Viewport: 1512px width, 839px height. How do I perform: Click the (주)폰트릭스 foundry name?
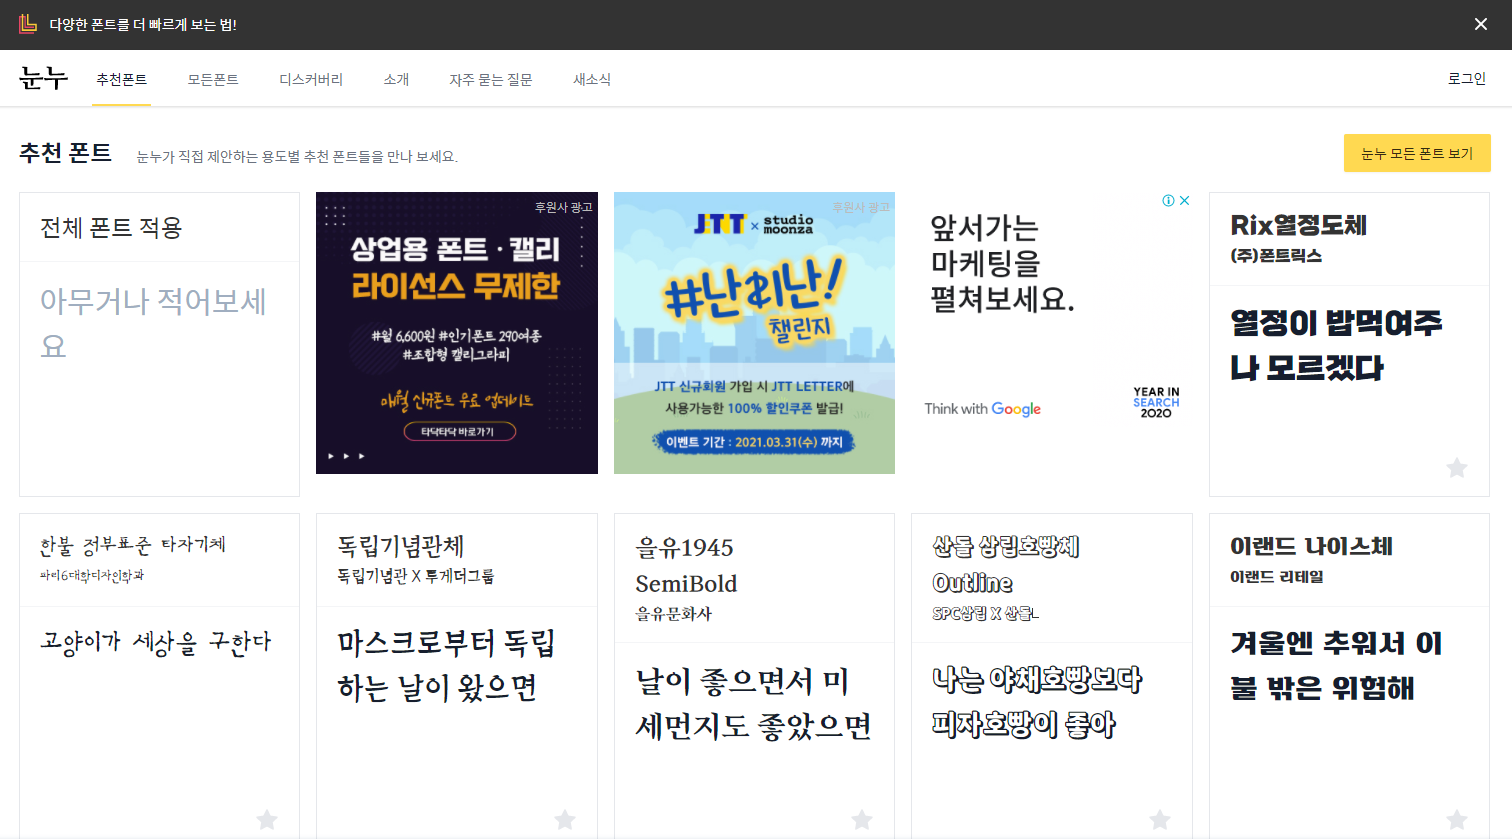pyautogui.click(x=1276, y=256)
